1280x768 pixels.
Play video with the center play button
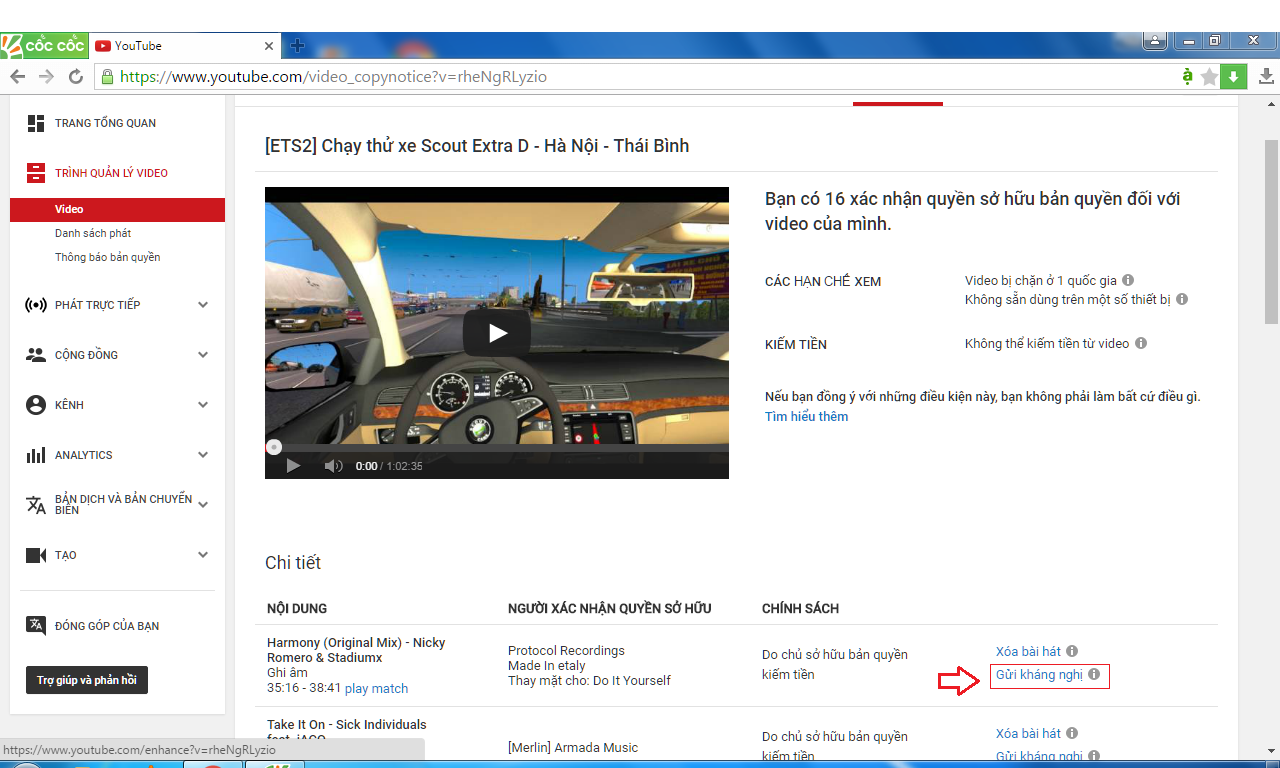[x=497, y=333]
